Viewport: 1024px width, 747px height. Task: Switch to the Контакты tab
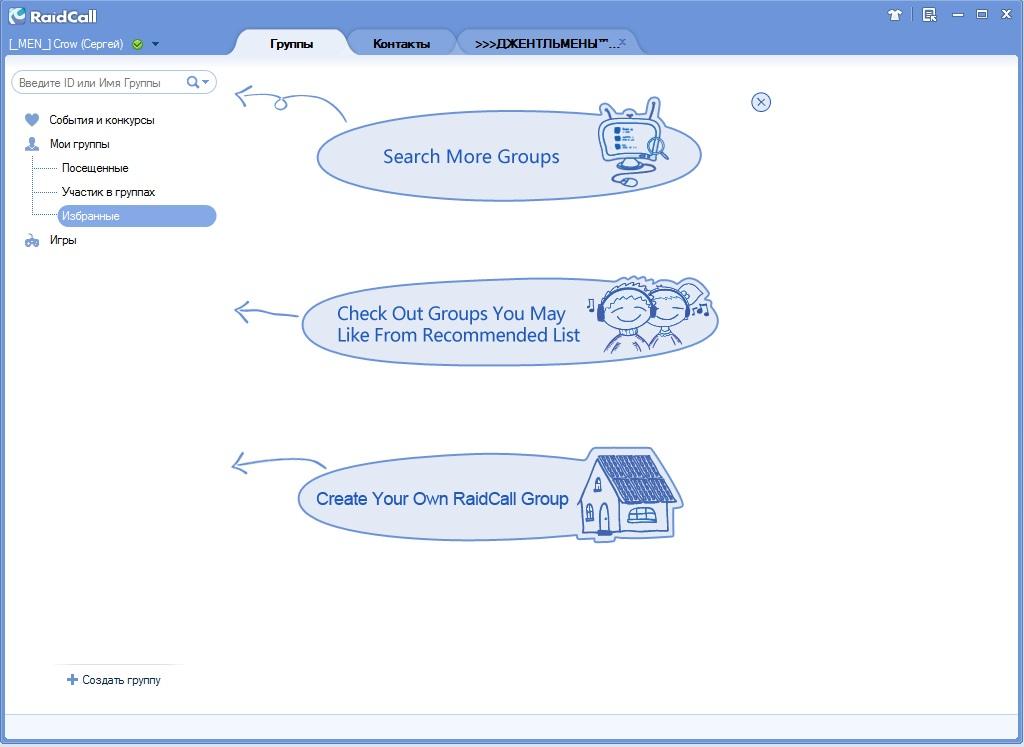pos(401,44)
